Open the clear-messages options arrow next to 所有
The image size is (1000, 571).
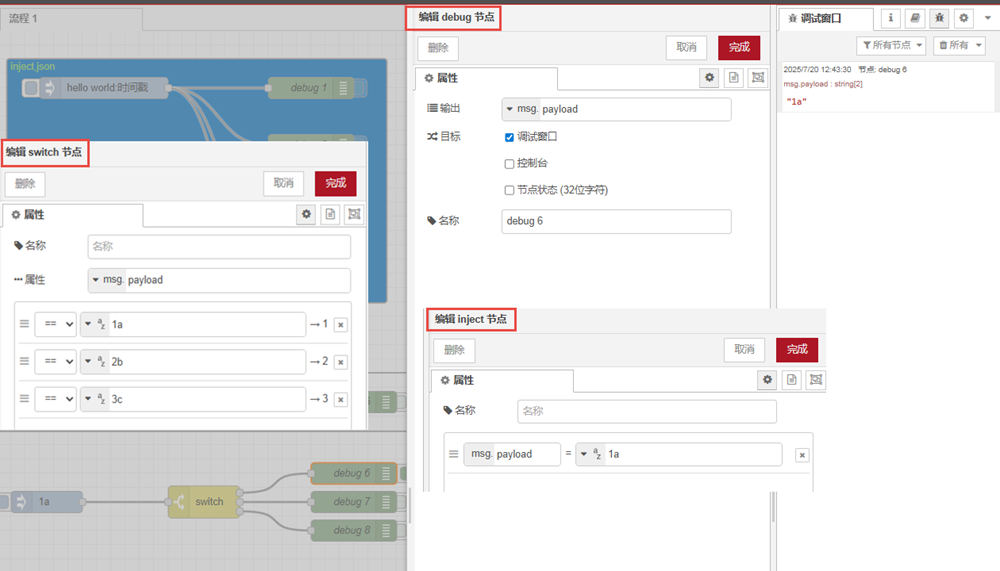click(x=979, y=45)
